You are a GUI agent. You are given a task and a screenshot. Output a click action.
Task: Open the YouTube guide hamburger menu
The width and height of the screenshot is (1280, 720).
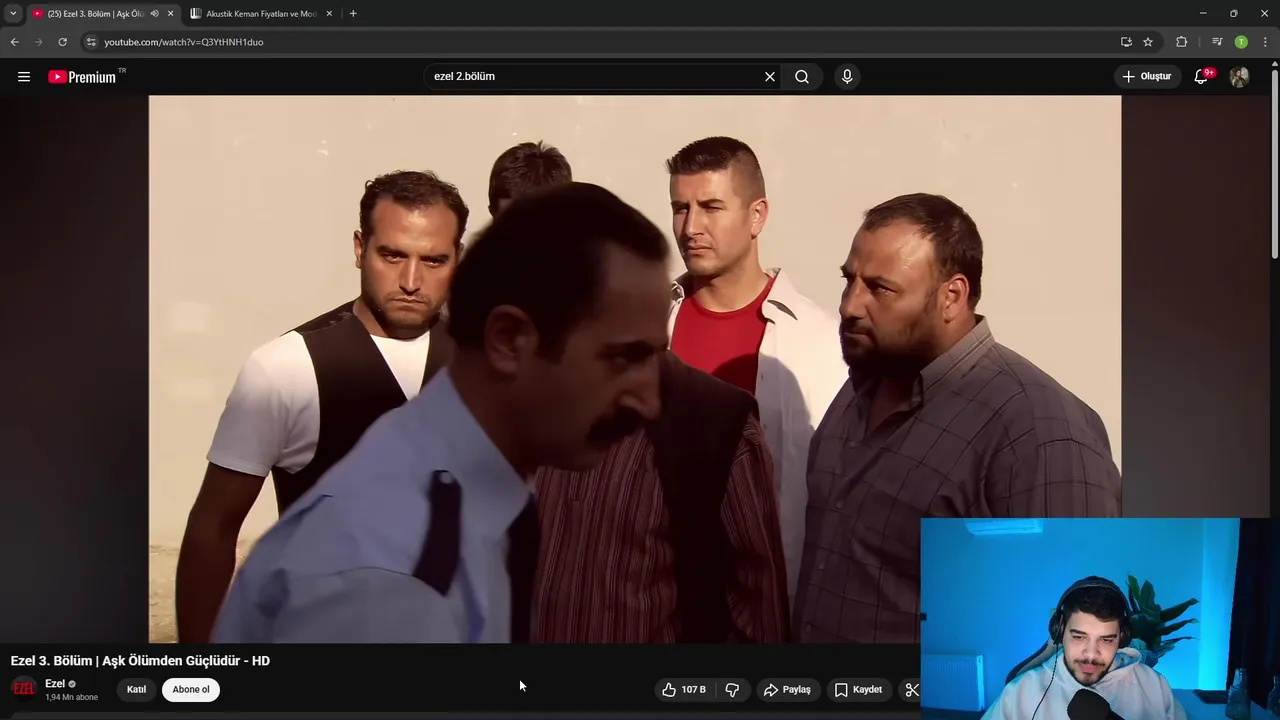[x=24, y=76]
